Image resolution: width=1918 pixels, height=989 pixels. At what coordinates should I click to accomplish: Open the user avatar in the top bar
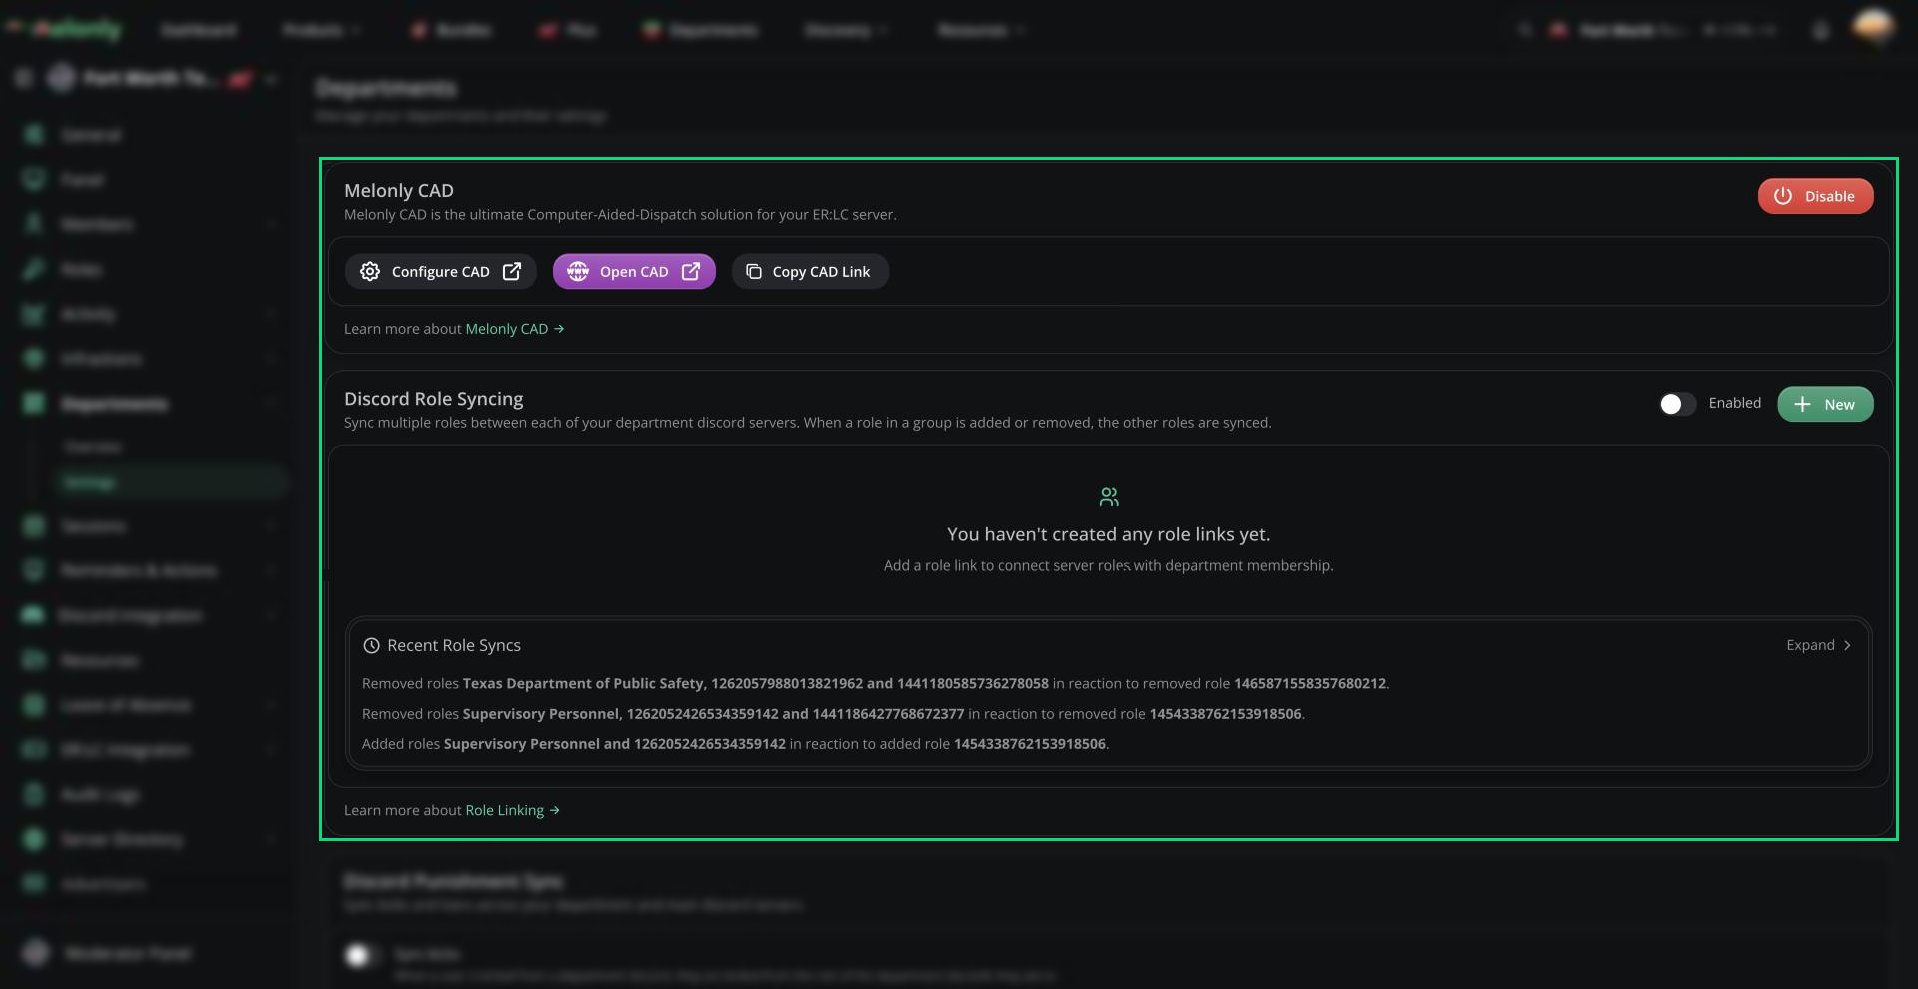pyautogui.click(x=1872, y=28)
